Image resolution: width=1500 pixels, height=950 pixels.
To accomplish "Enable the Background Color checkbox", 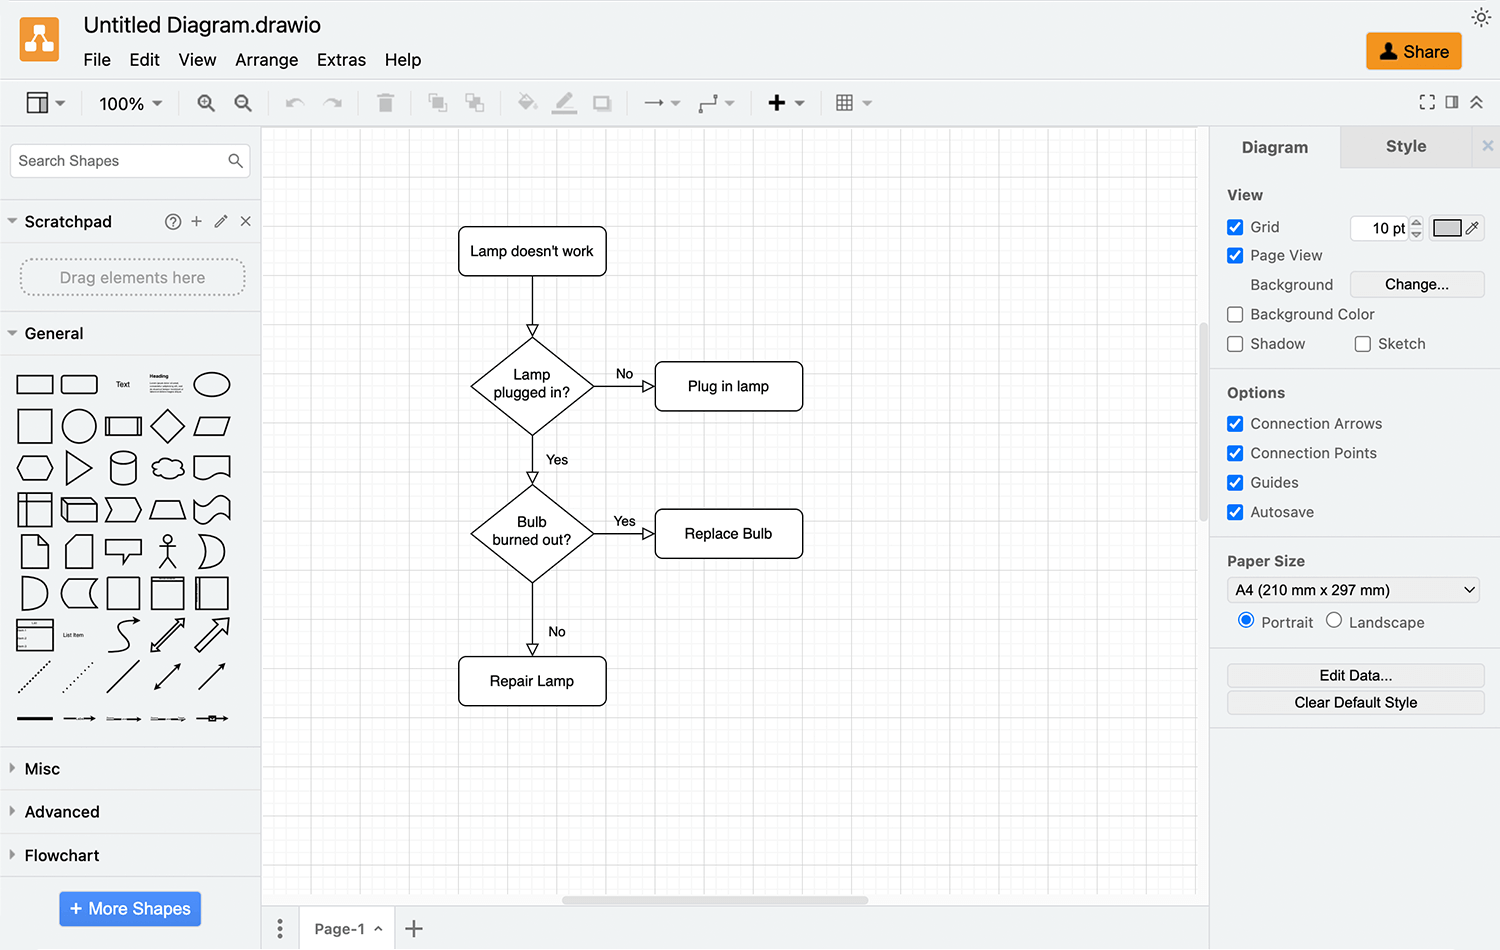I will point(1235,314).
